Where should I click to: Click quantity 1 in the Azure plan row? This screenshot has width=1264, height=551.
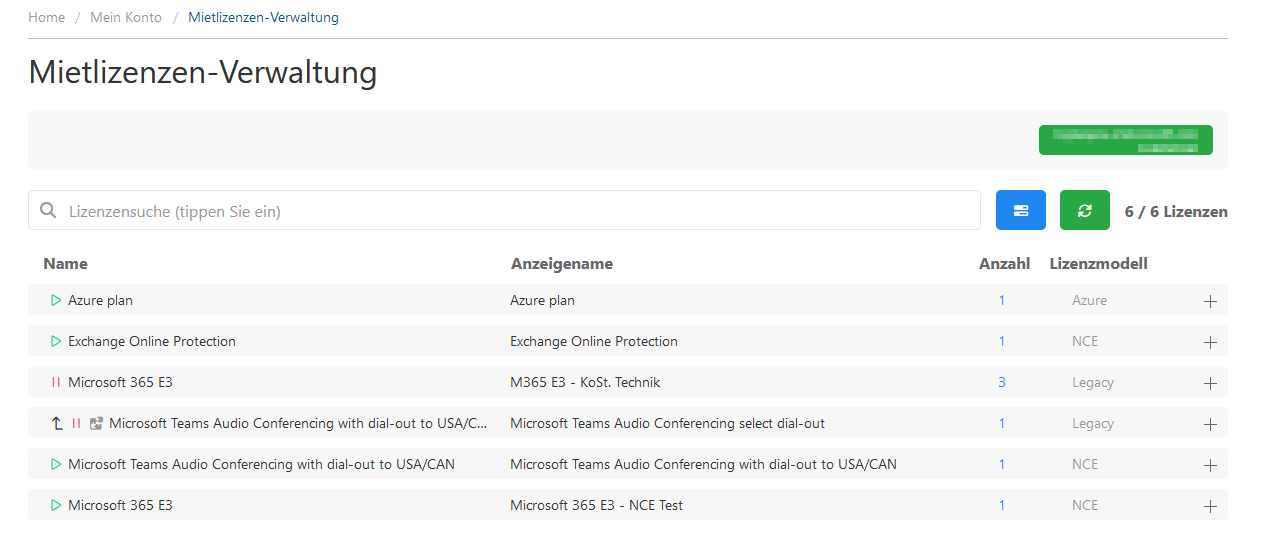pyautogui.click(x=1002, y=300)
